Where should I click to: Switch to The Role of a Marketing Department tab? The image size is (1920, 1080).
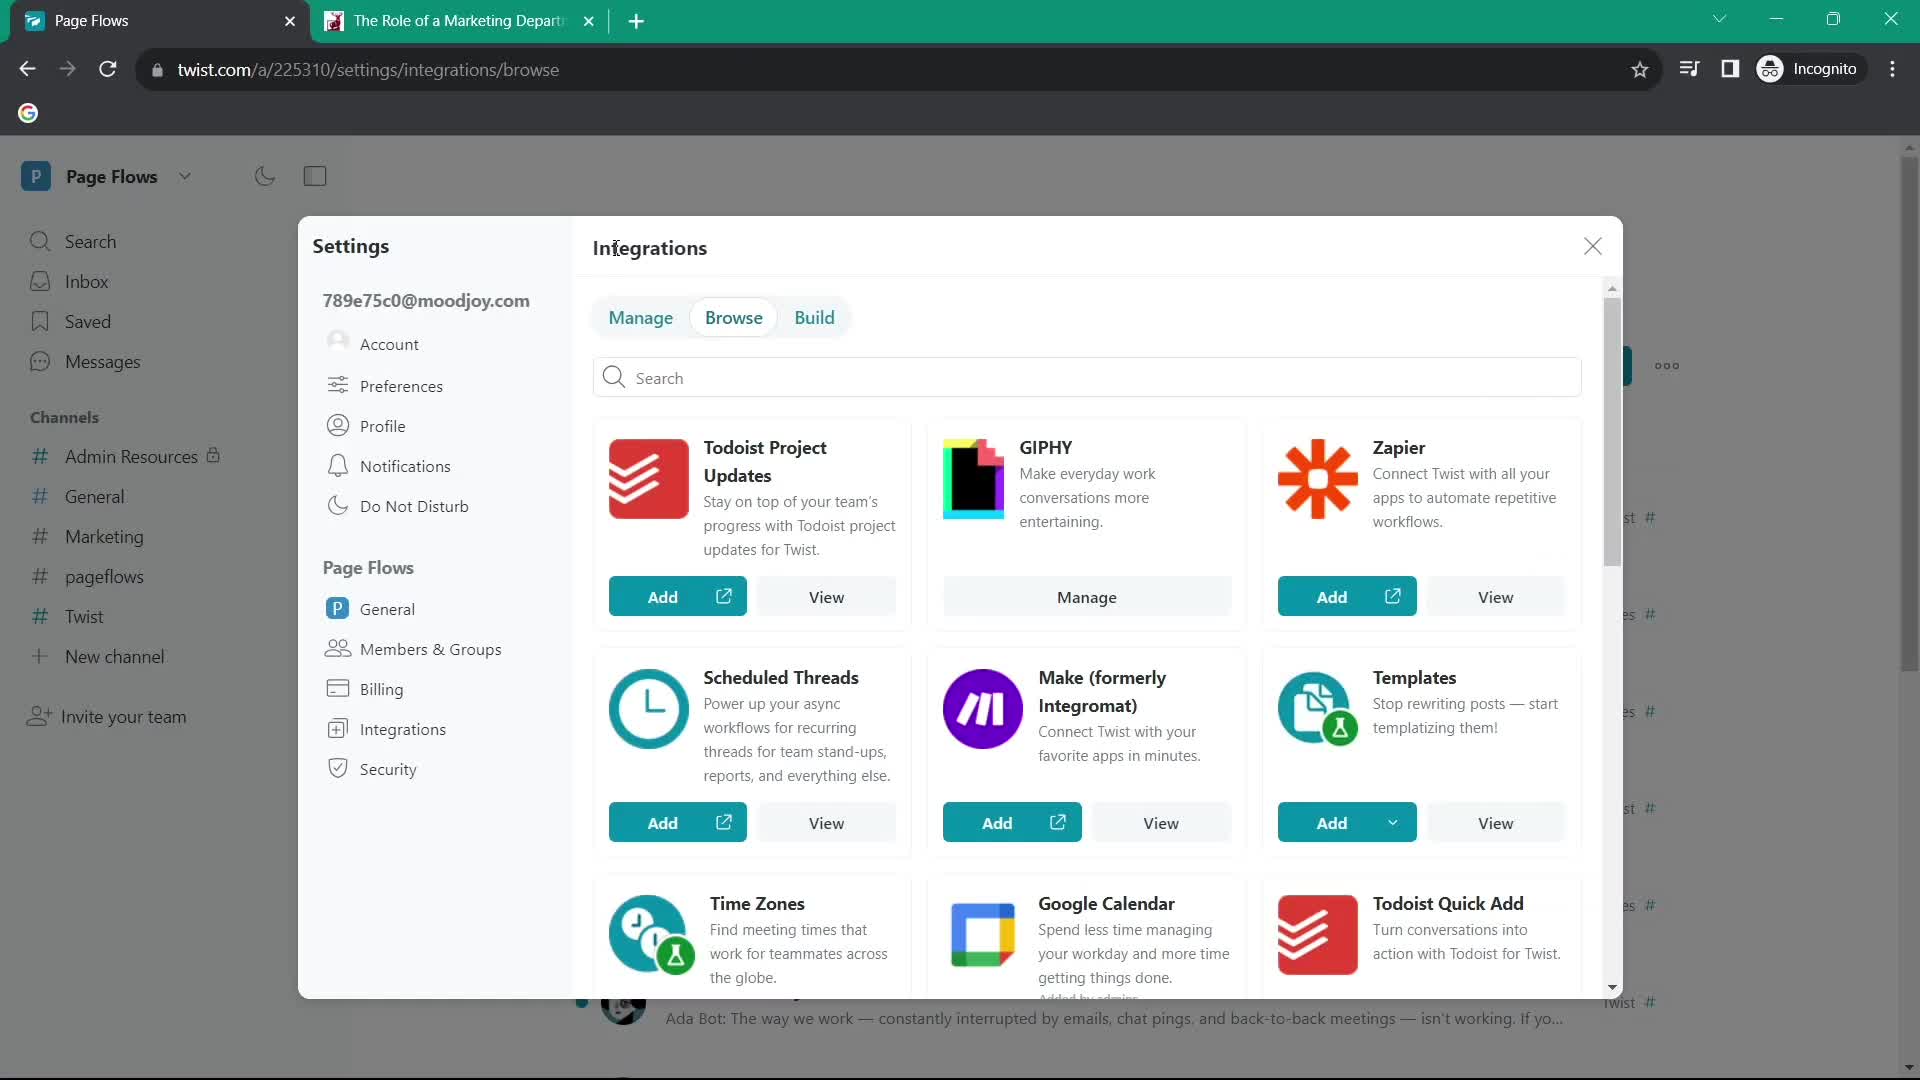click(459, 21)
